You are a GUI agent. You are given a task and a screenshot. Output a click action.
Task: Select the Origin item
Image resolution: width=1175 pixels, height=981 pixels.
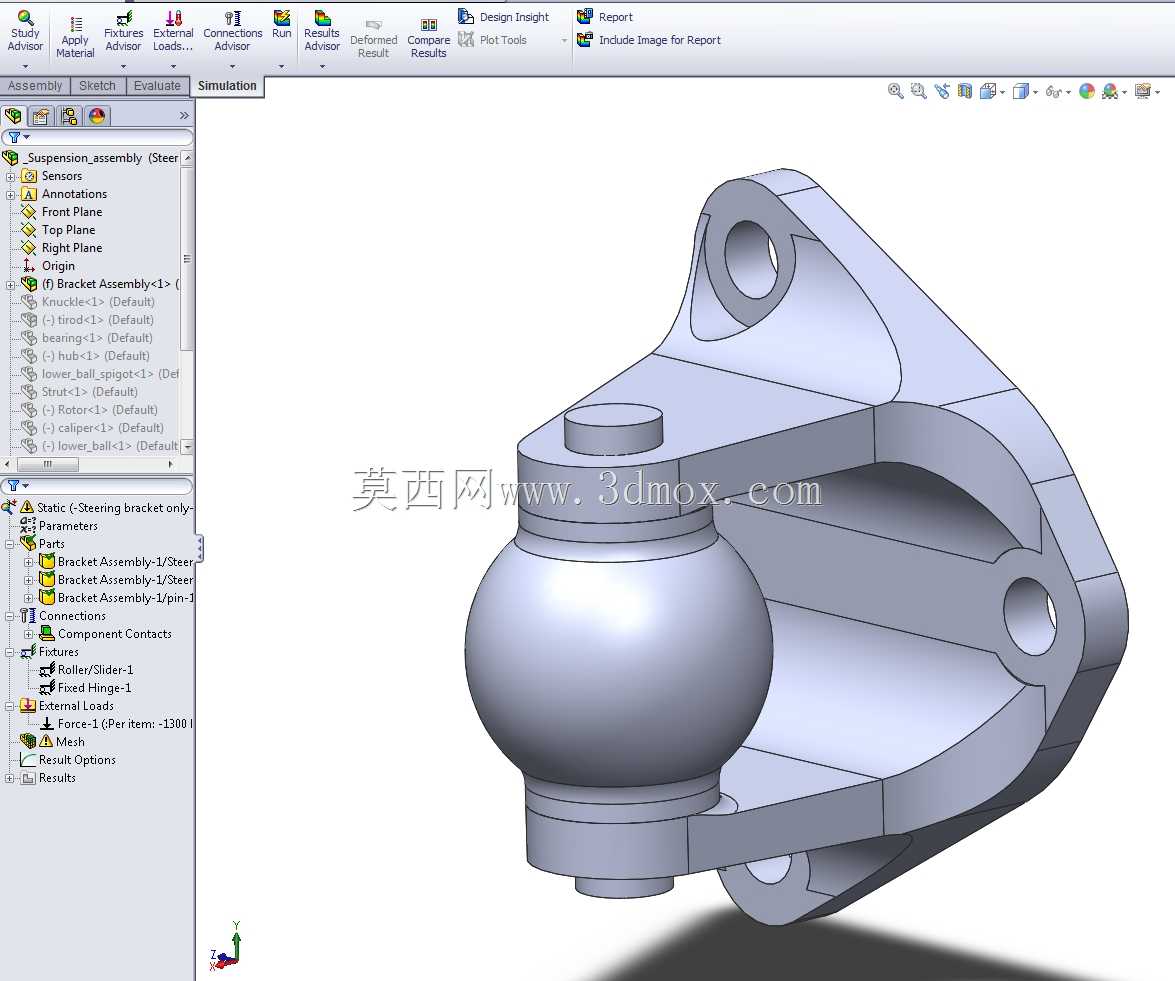58,266
